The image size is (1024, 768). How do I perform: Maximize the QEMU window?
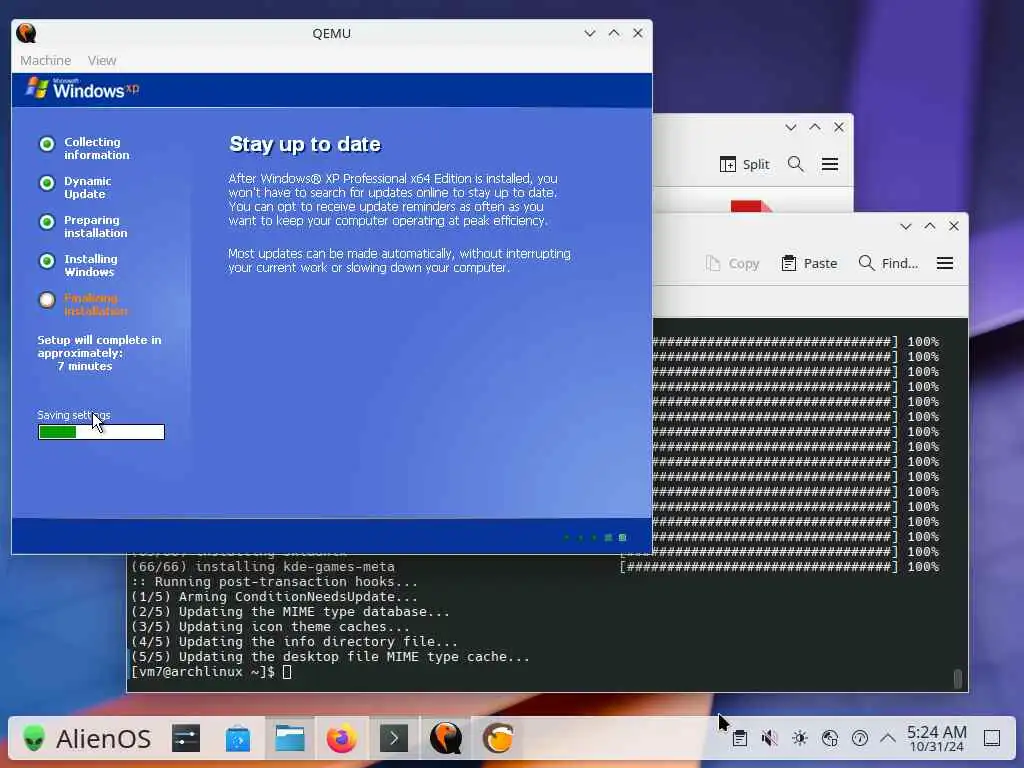click(614, 33)
